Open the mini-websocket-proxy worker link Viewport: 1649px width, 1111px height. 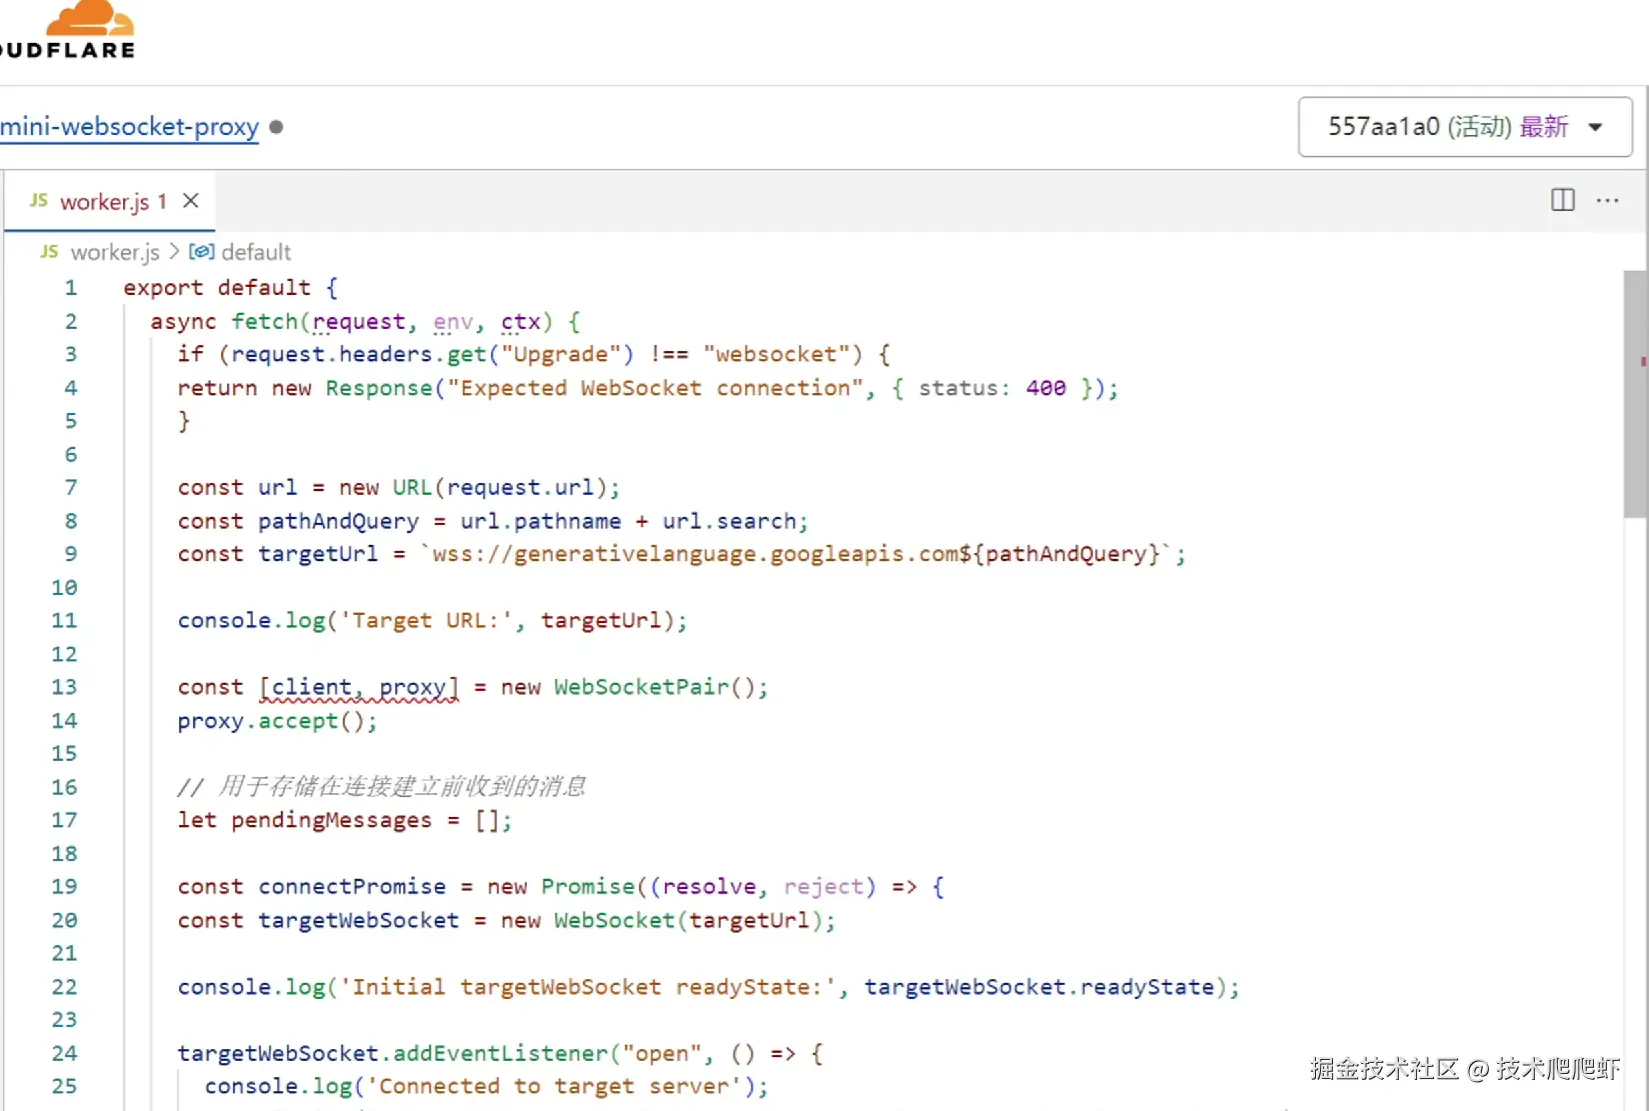(129, 127)
